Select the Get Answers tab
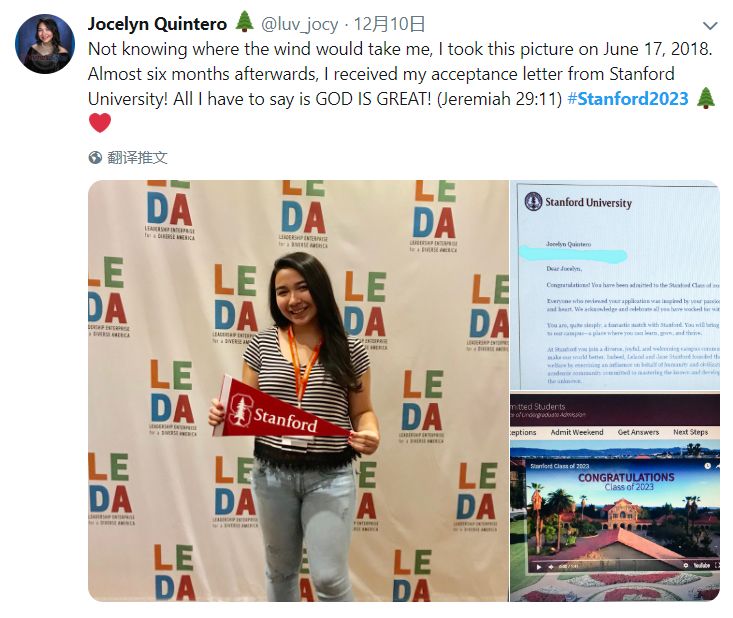This screenshot has width=733, height=618. pos(638,432)
